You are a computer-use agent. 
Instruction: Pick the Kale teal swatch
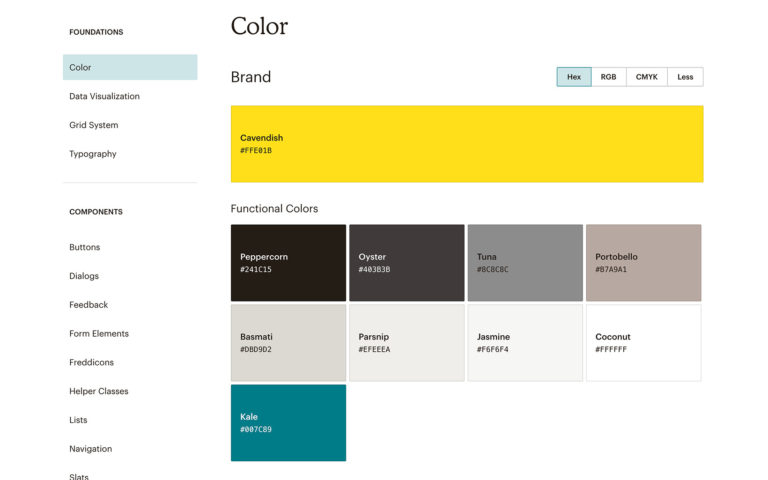coord(288,423)
